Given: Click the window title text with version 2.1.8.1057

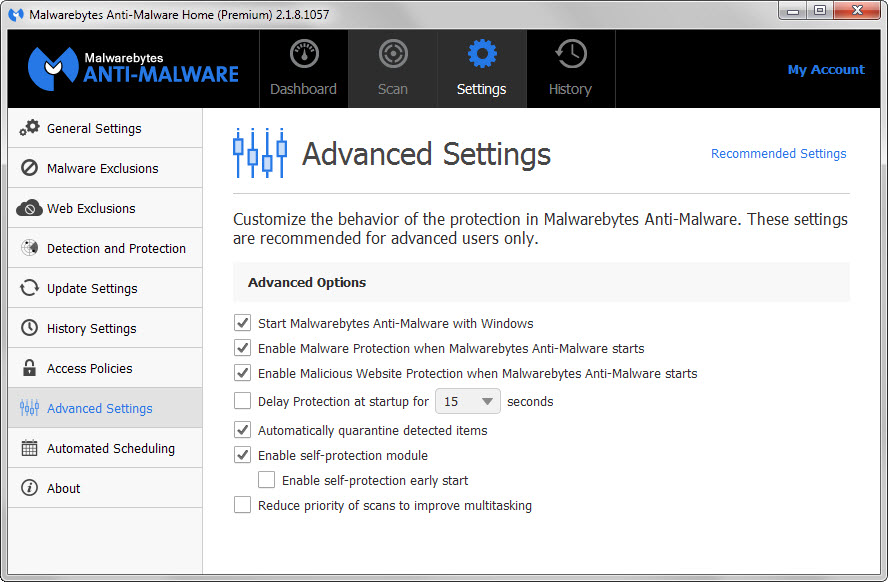Looking at the screenshot, I should pos(179,15).
